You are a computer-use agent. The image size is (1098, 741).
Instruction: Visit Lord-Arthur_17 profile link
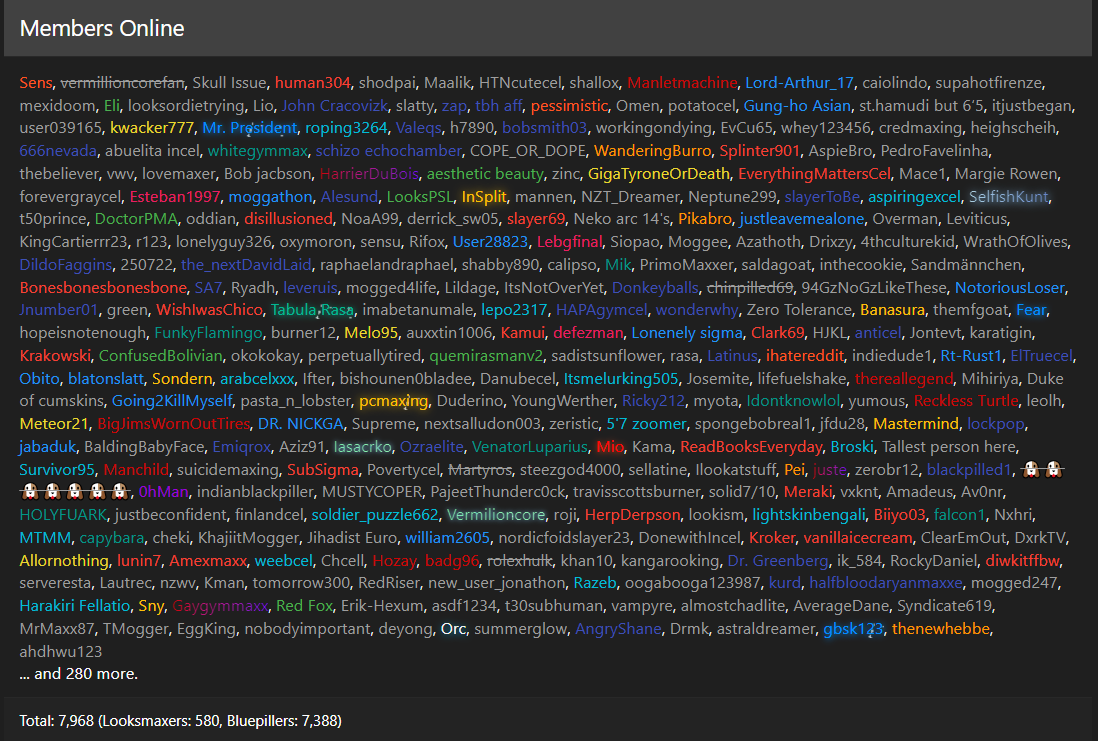799,83
